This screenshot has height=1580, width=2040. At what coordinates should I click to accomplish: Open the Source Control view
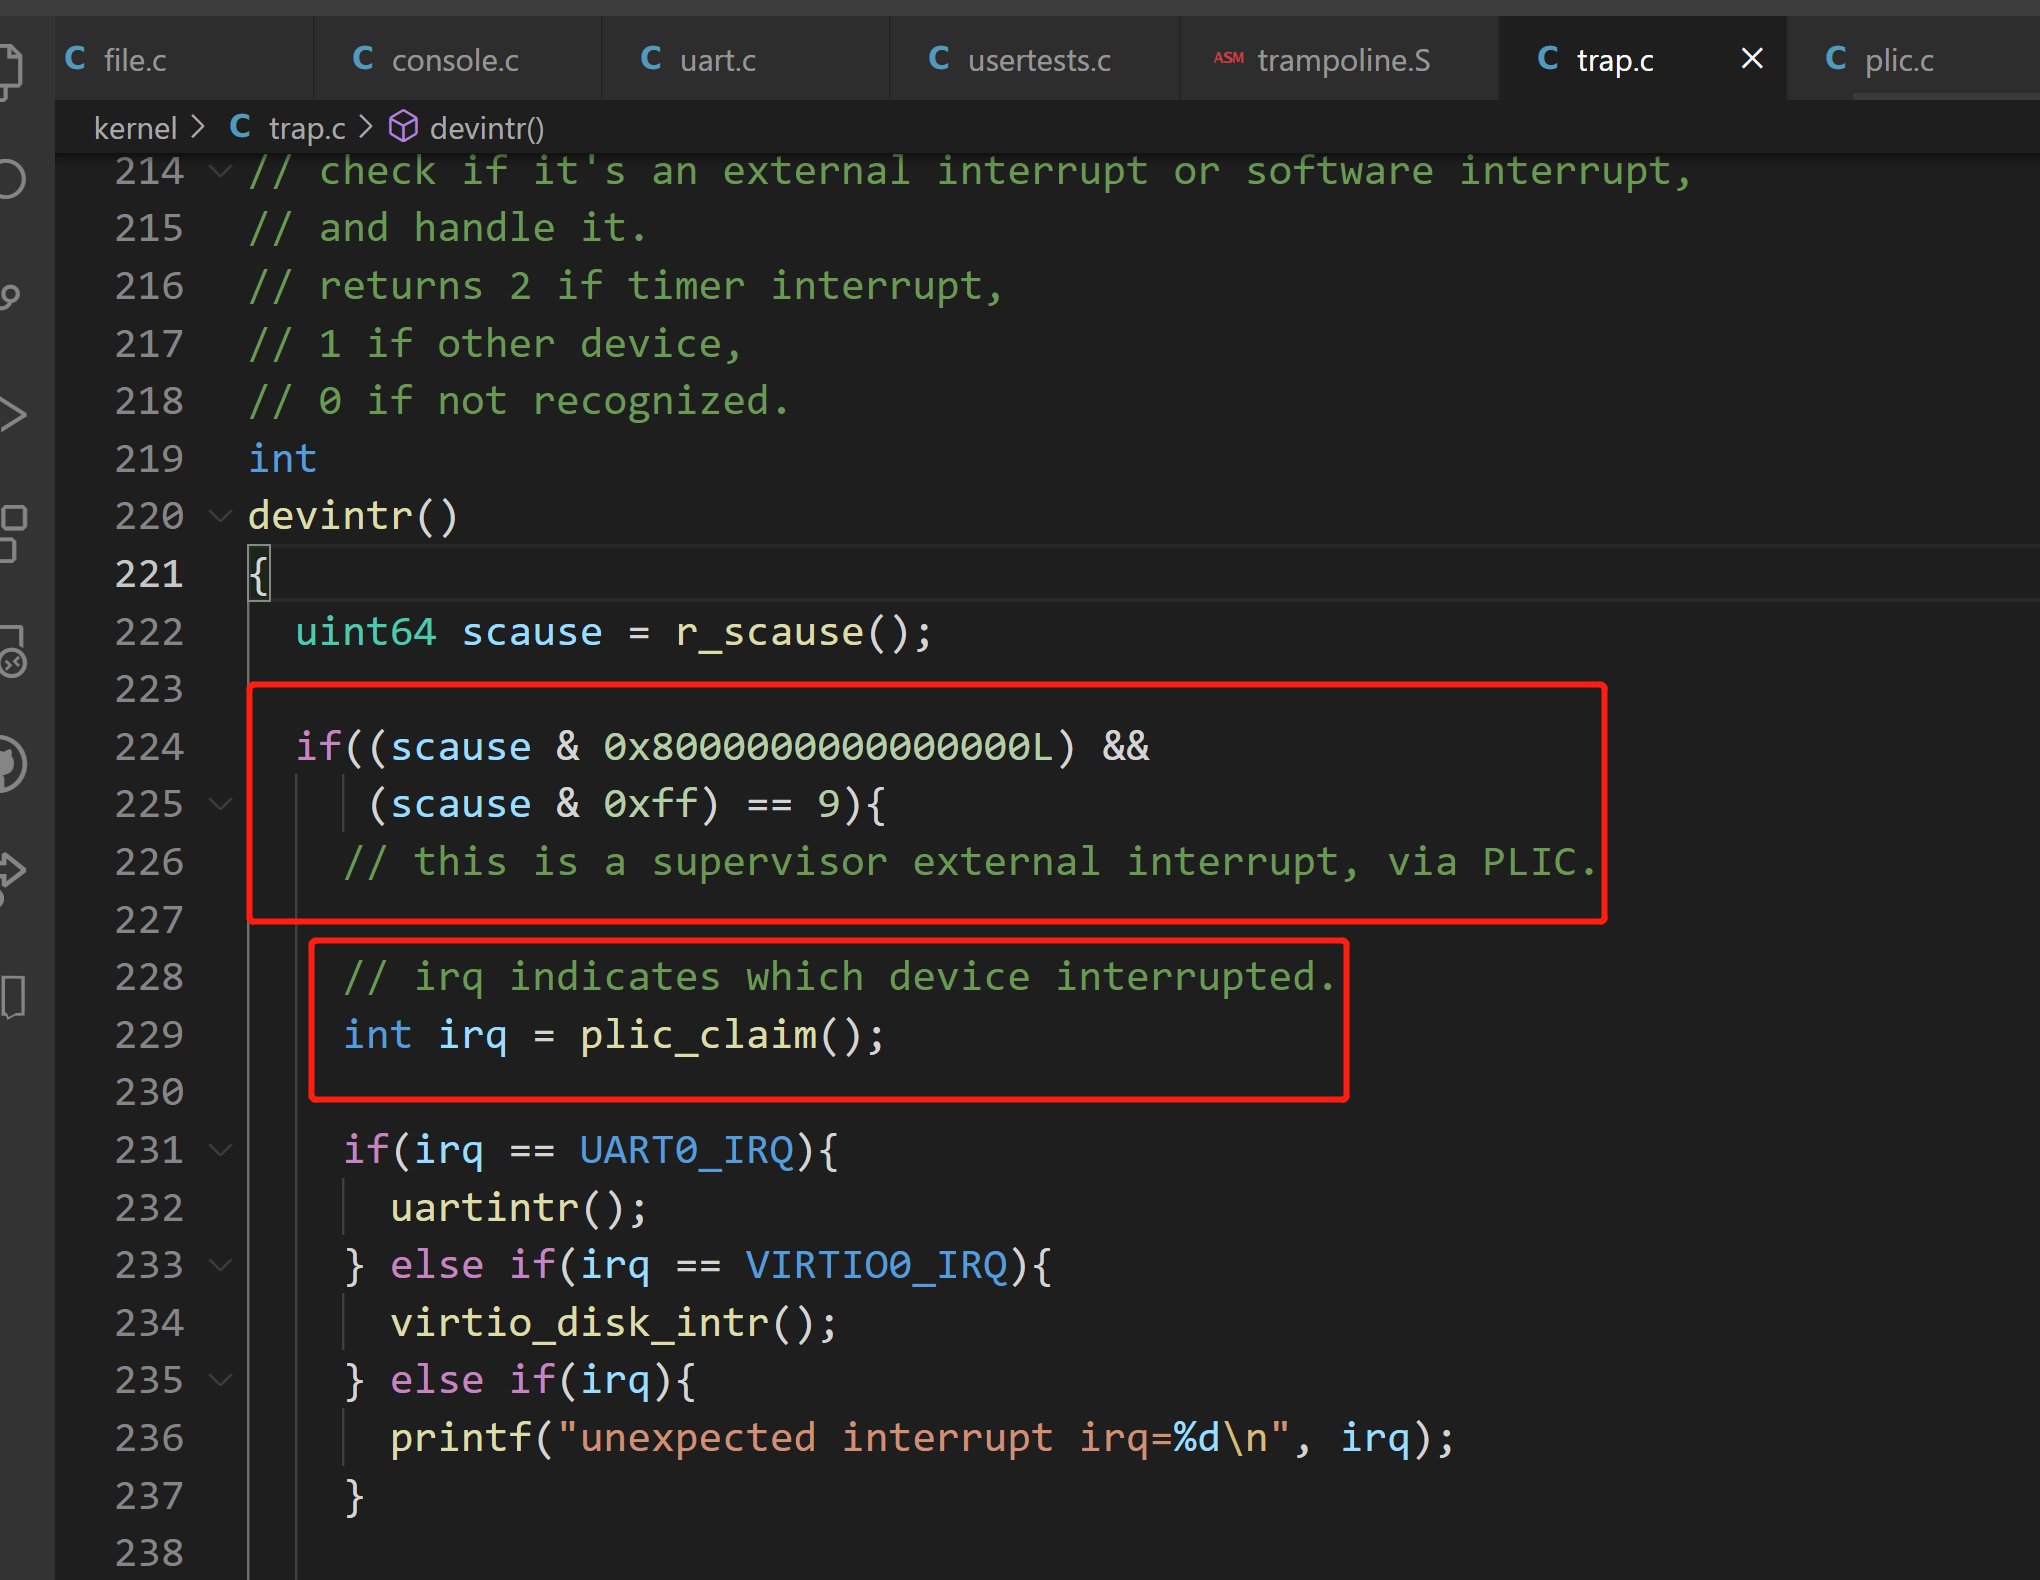click(10, 297)
